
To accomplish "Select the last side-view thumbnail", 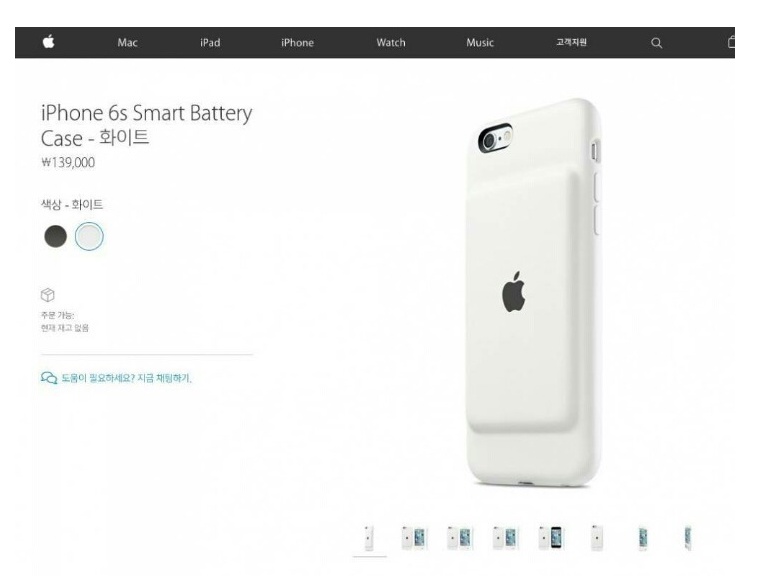I will point(687,538).
